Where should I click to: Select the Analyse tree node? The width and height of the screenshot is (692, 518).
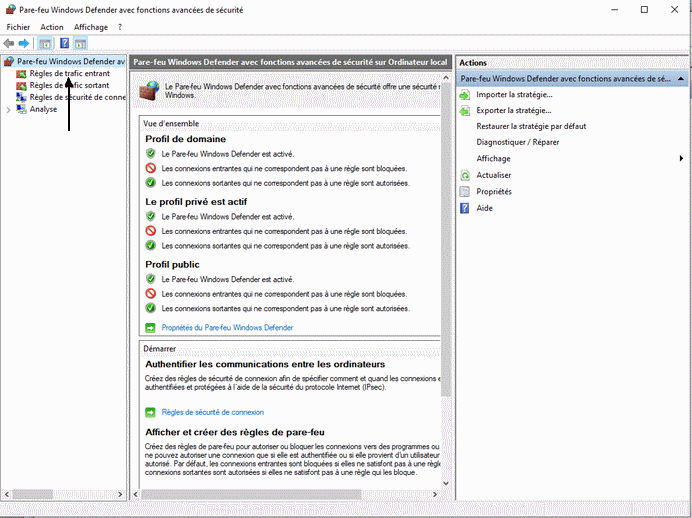click(43, 109)
